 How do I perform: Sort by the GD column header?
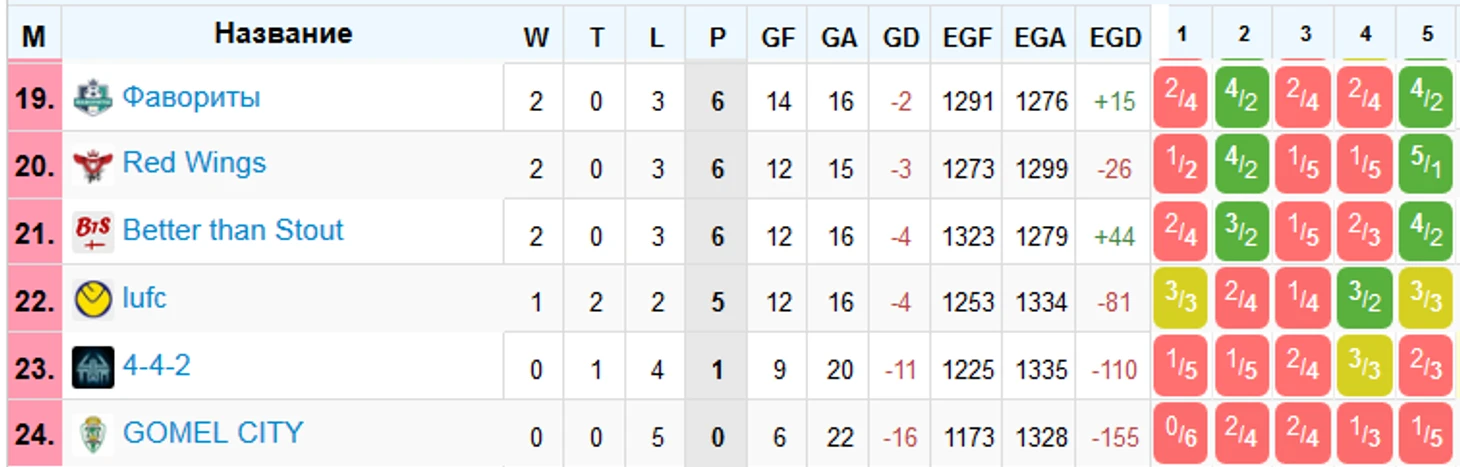click(x=900, y=37)
